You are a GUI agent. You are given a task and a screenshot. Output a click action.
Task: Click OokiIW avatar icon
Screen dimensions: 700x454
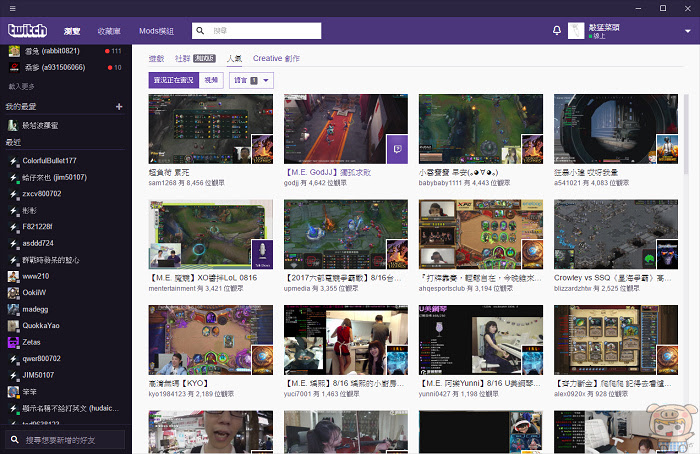click(x=13, y=293)
